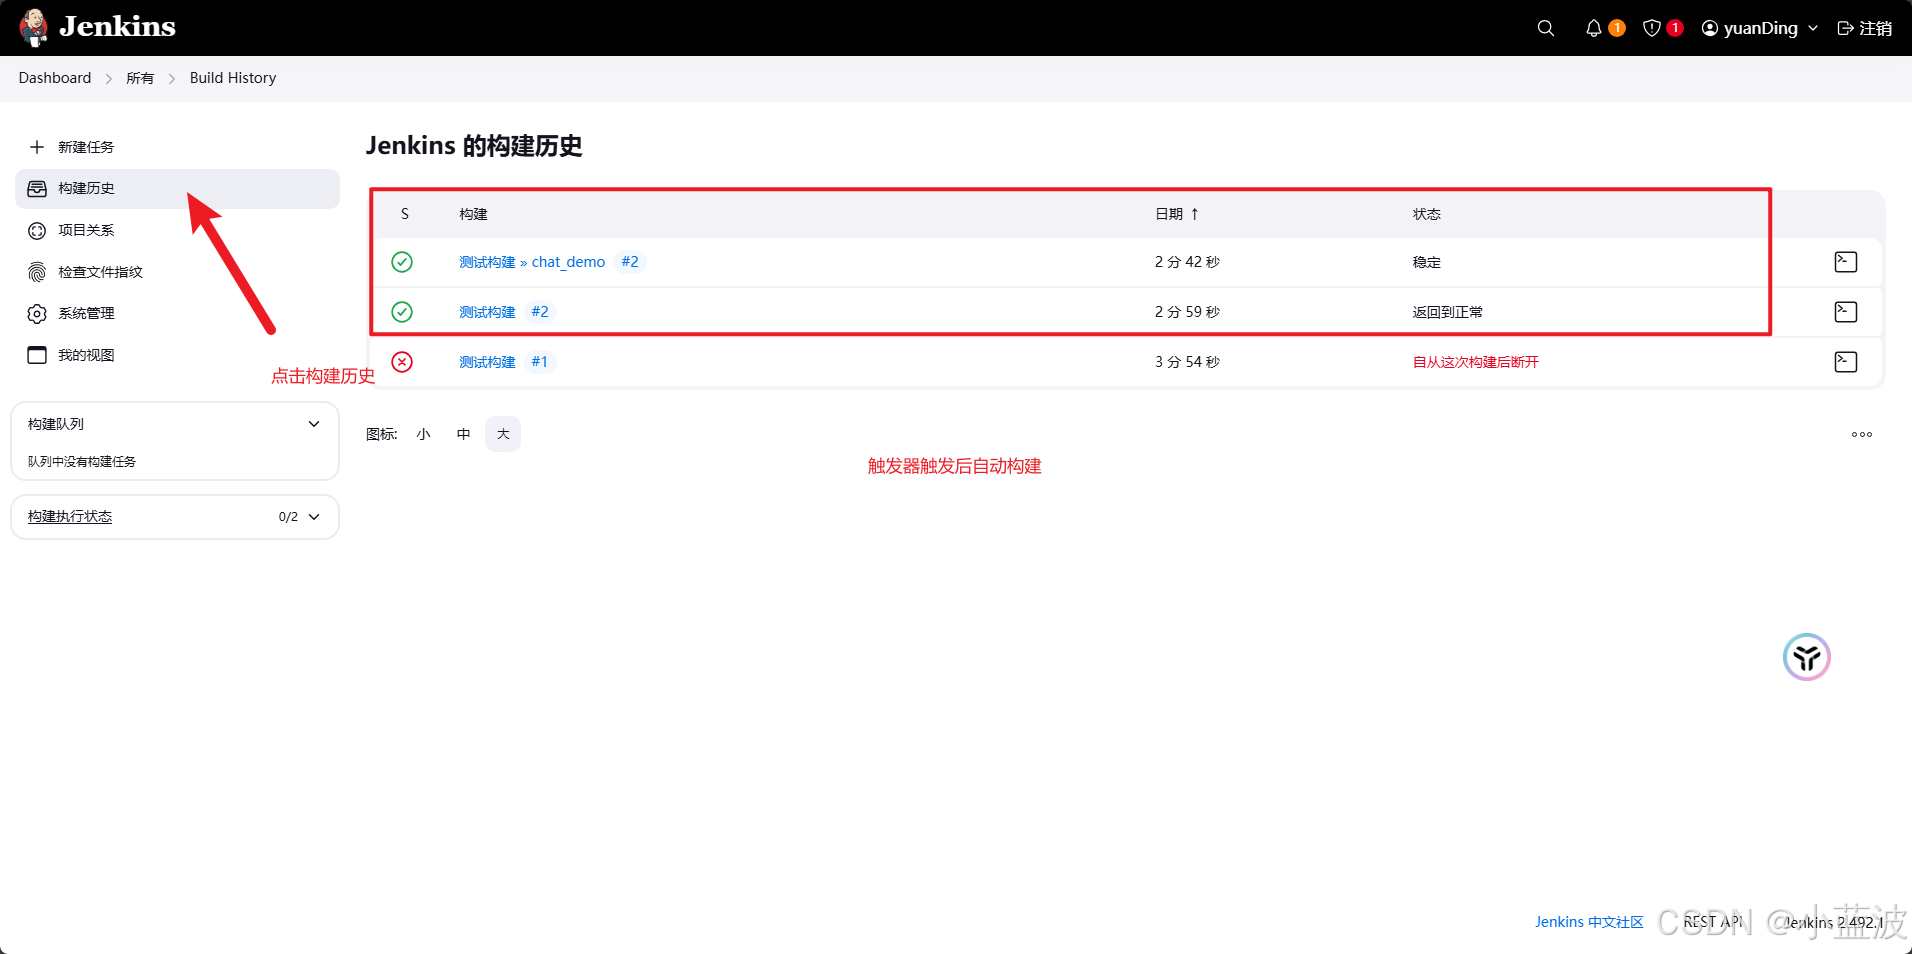Viewport: 1912px width, 954px height.
Task: Go to Dashboard breadcrumb
Action: [55, 78]
